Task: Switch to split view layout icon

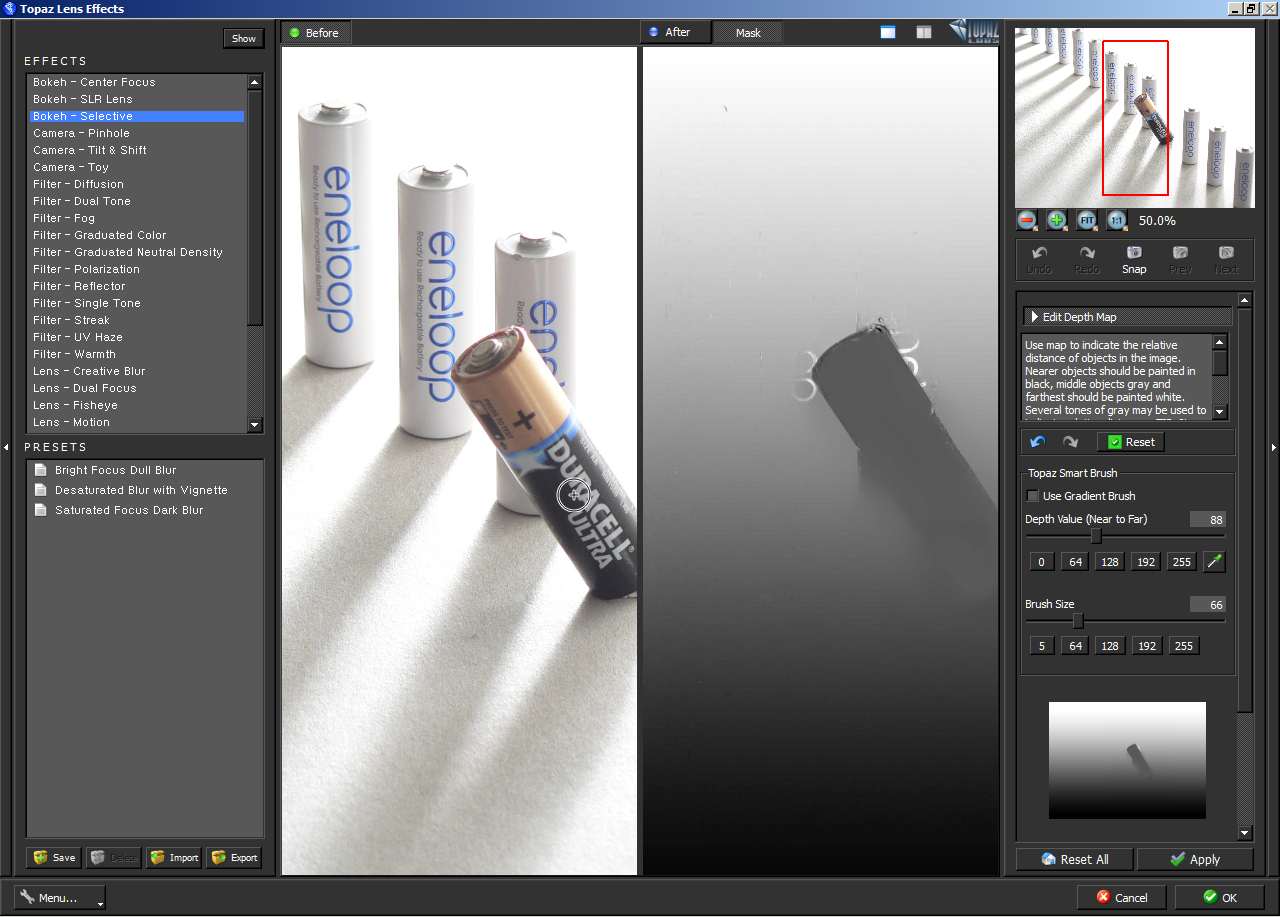Action: point(924,33)
